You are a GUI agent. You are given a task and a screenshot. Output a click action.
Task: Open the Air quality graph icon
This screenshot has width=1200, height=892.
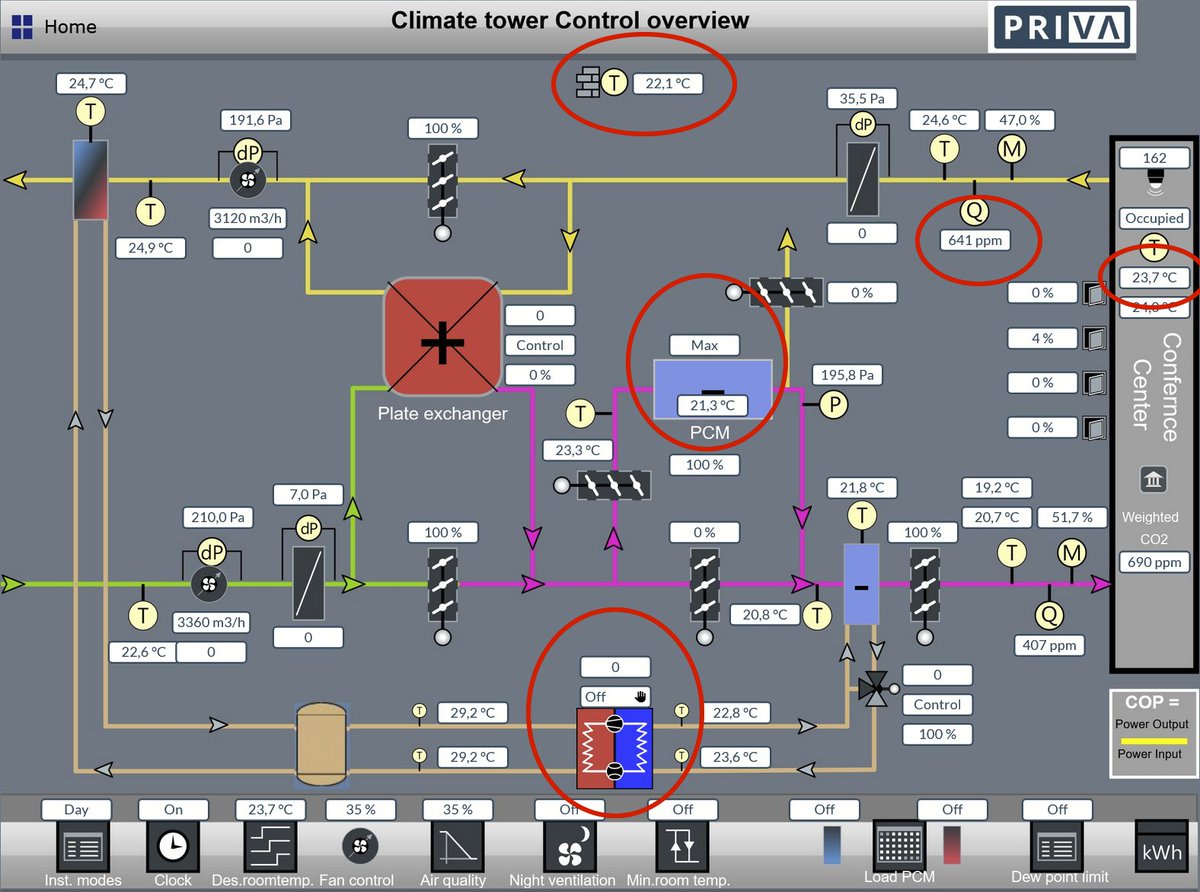click(456, 847)
